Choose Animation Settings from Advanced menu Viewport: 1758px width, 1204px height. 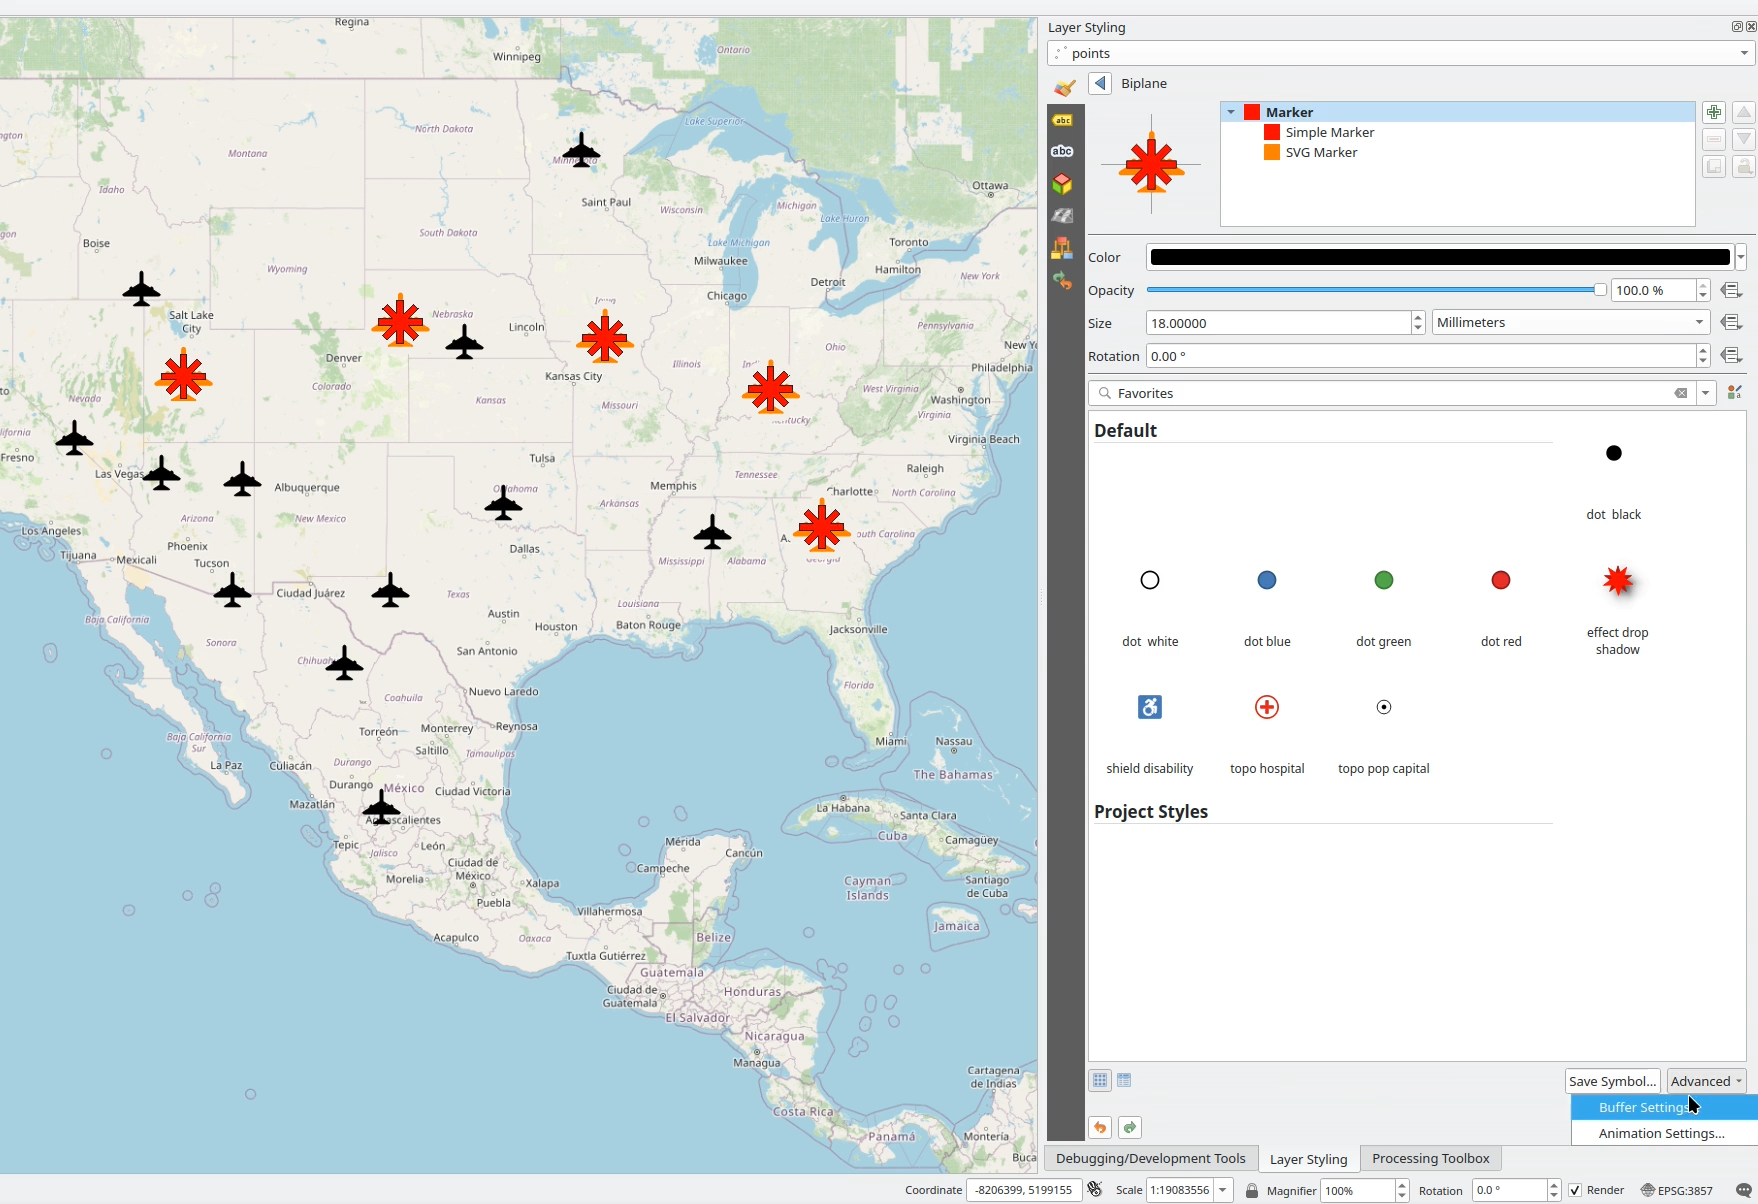(1661, 1133)
